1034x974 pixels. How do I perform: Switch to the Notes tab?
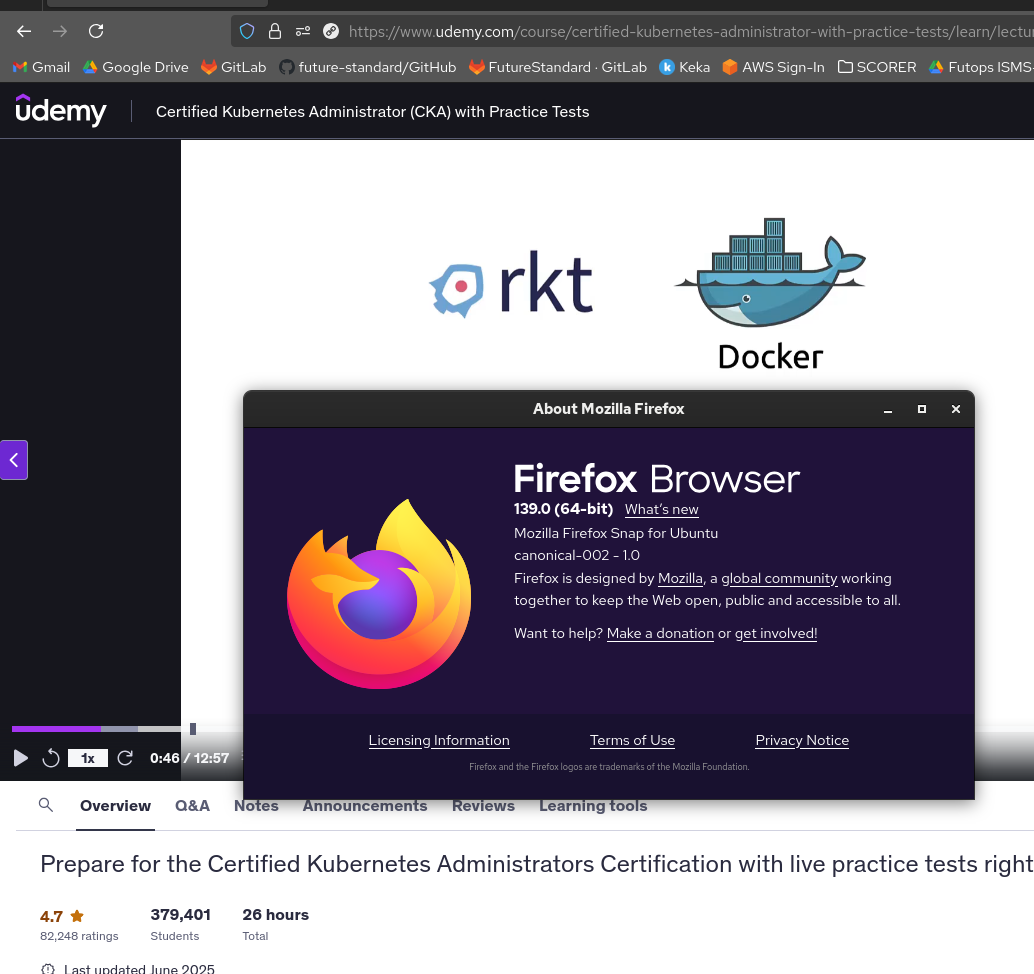(257, 806)
